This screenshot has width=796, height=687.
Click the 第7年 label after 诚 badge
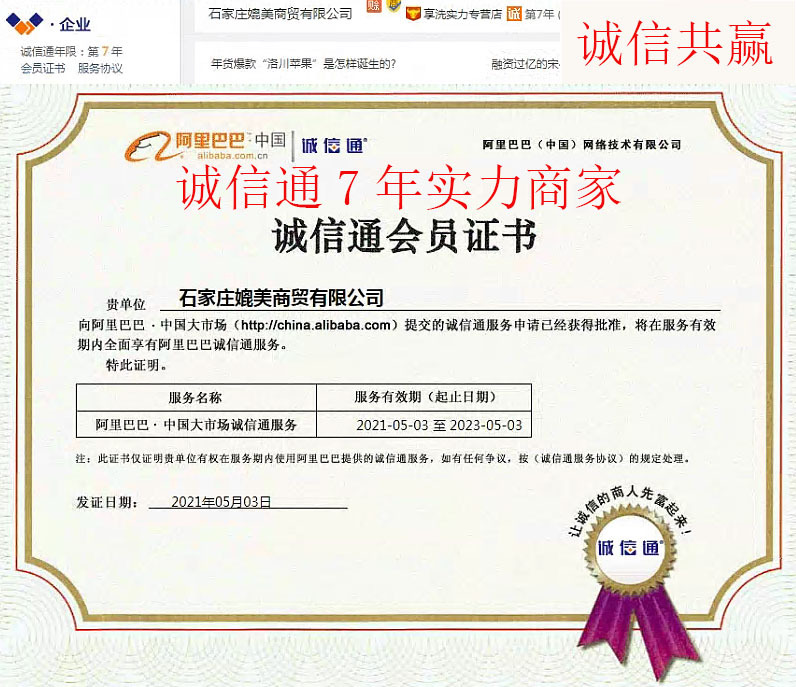(x=539, y=14)
